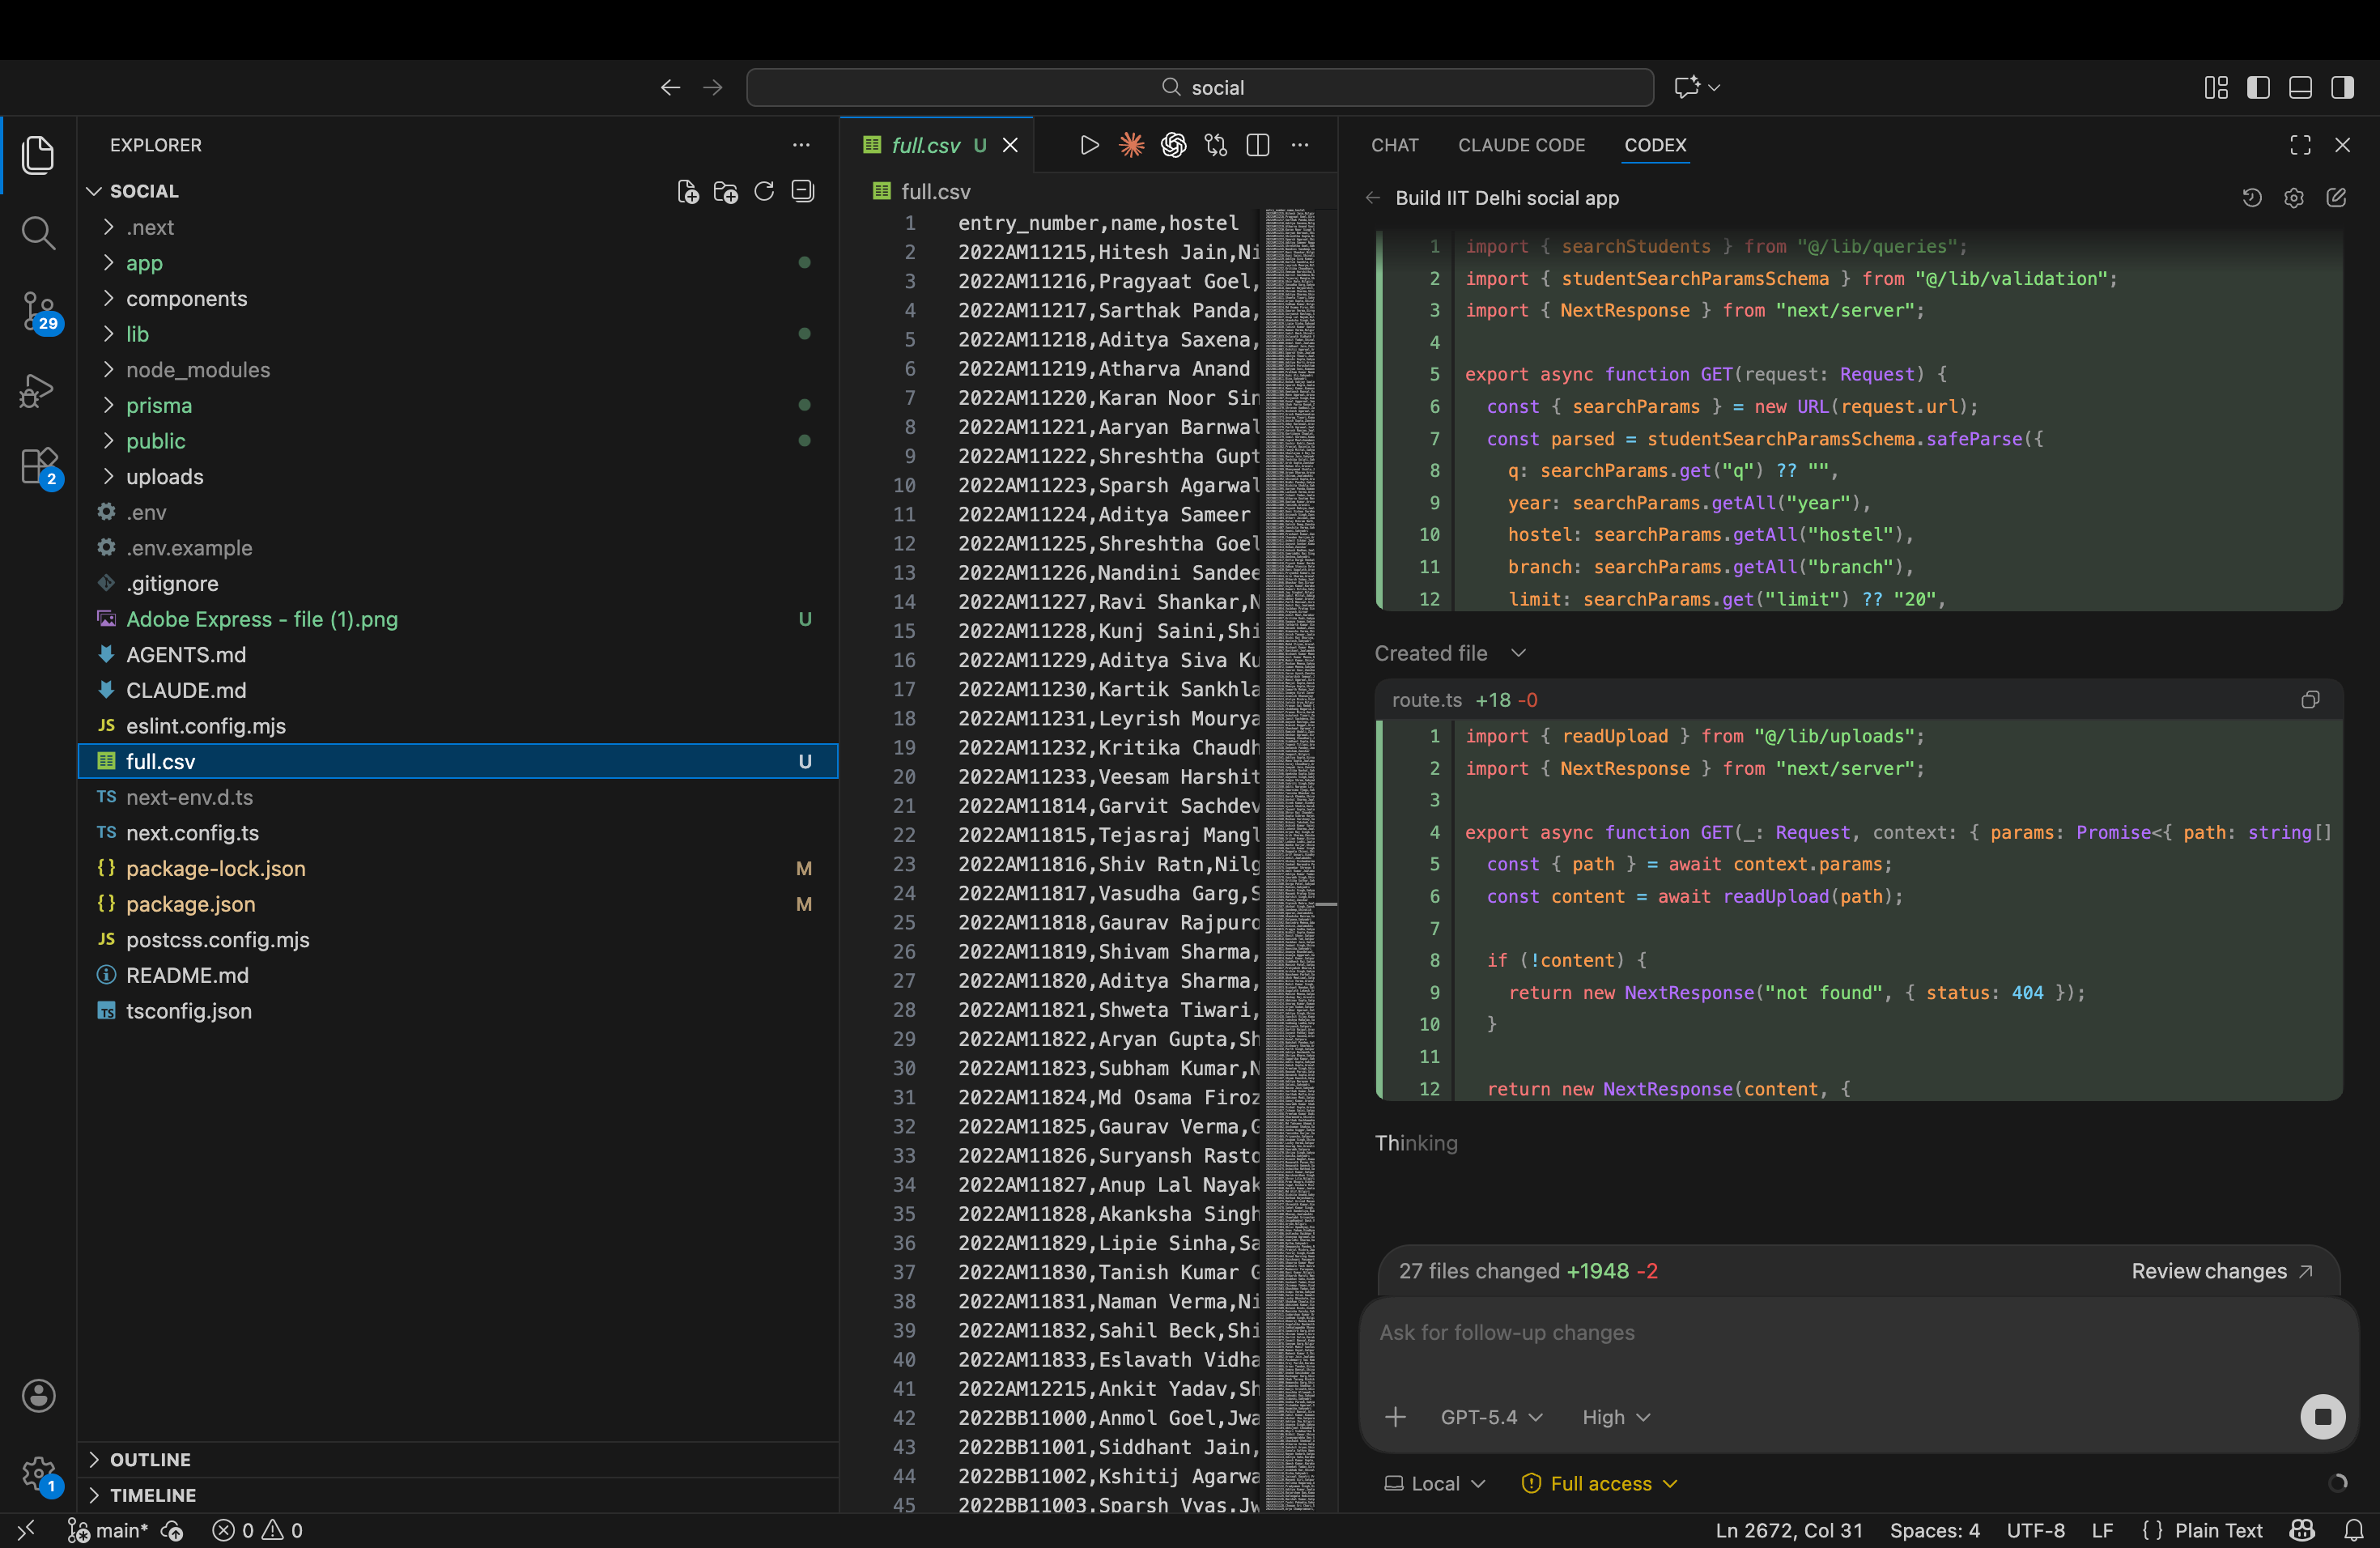Screen dimensions: 2380x1548
Task: Expand the components folder
Action: [186, 298]
